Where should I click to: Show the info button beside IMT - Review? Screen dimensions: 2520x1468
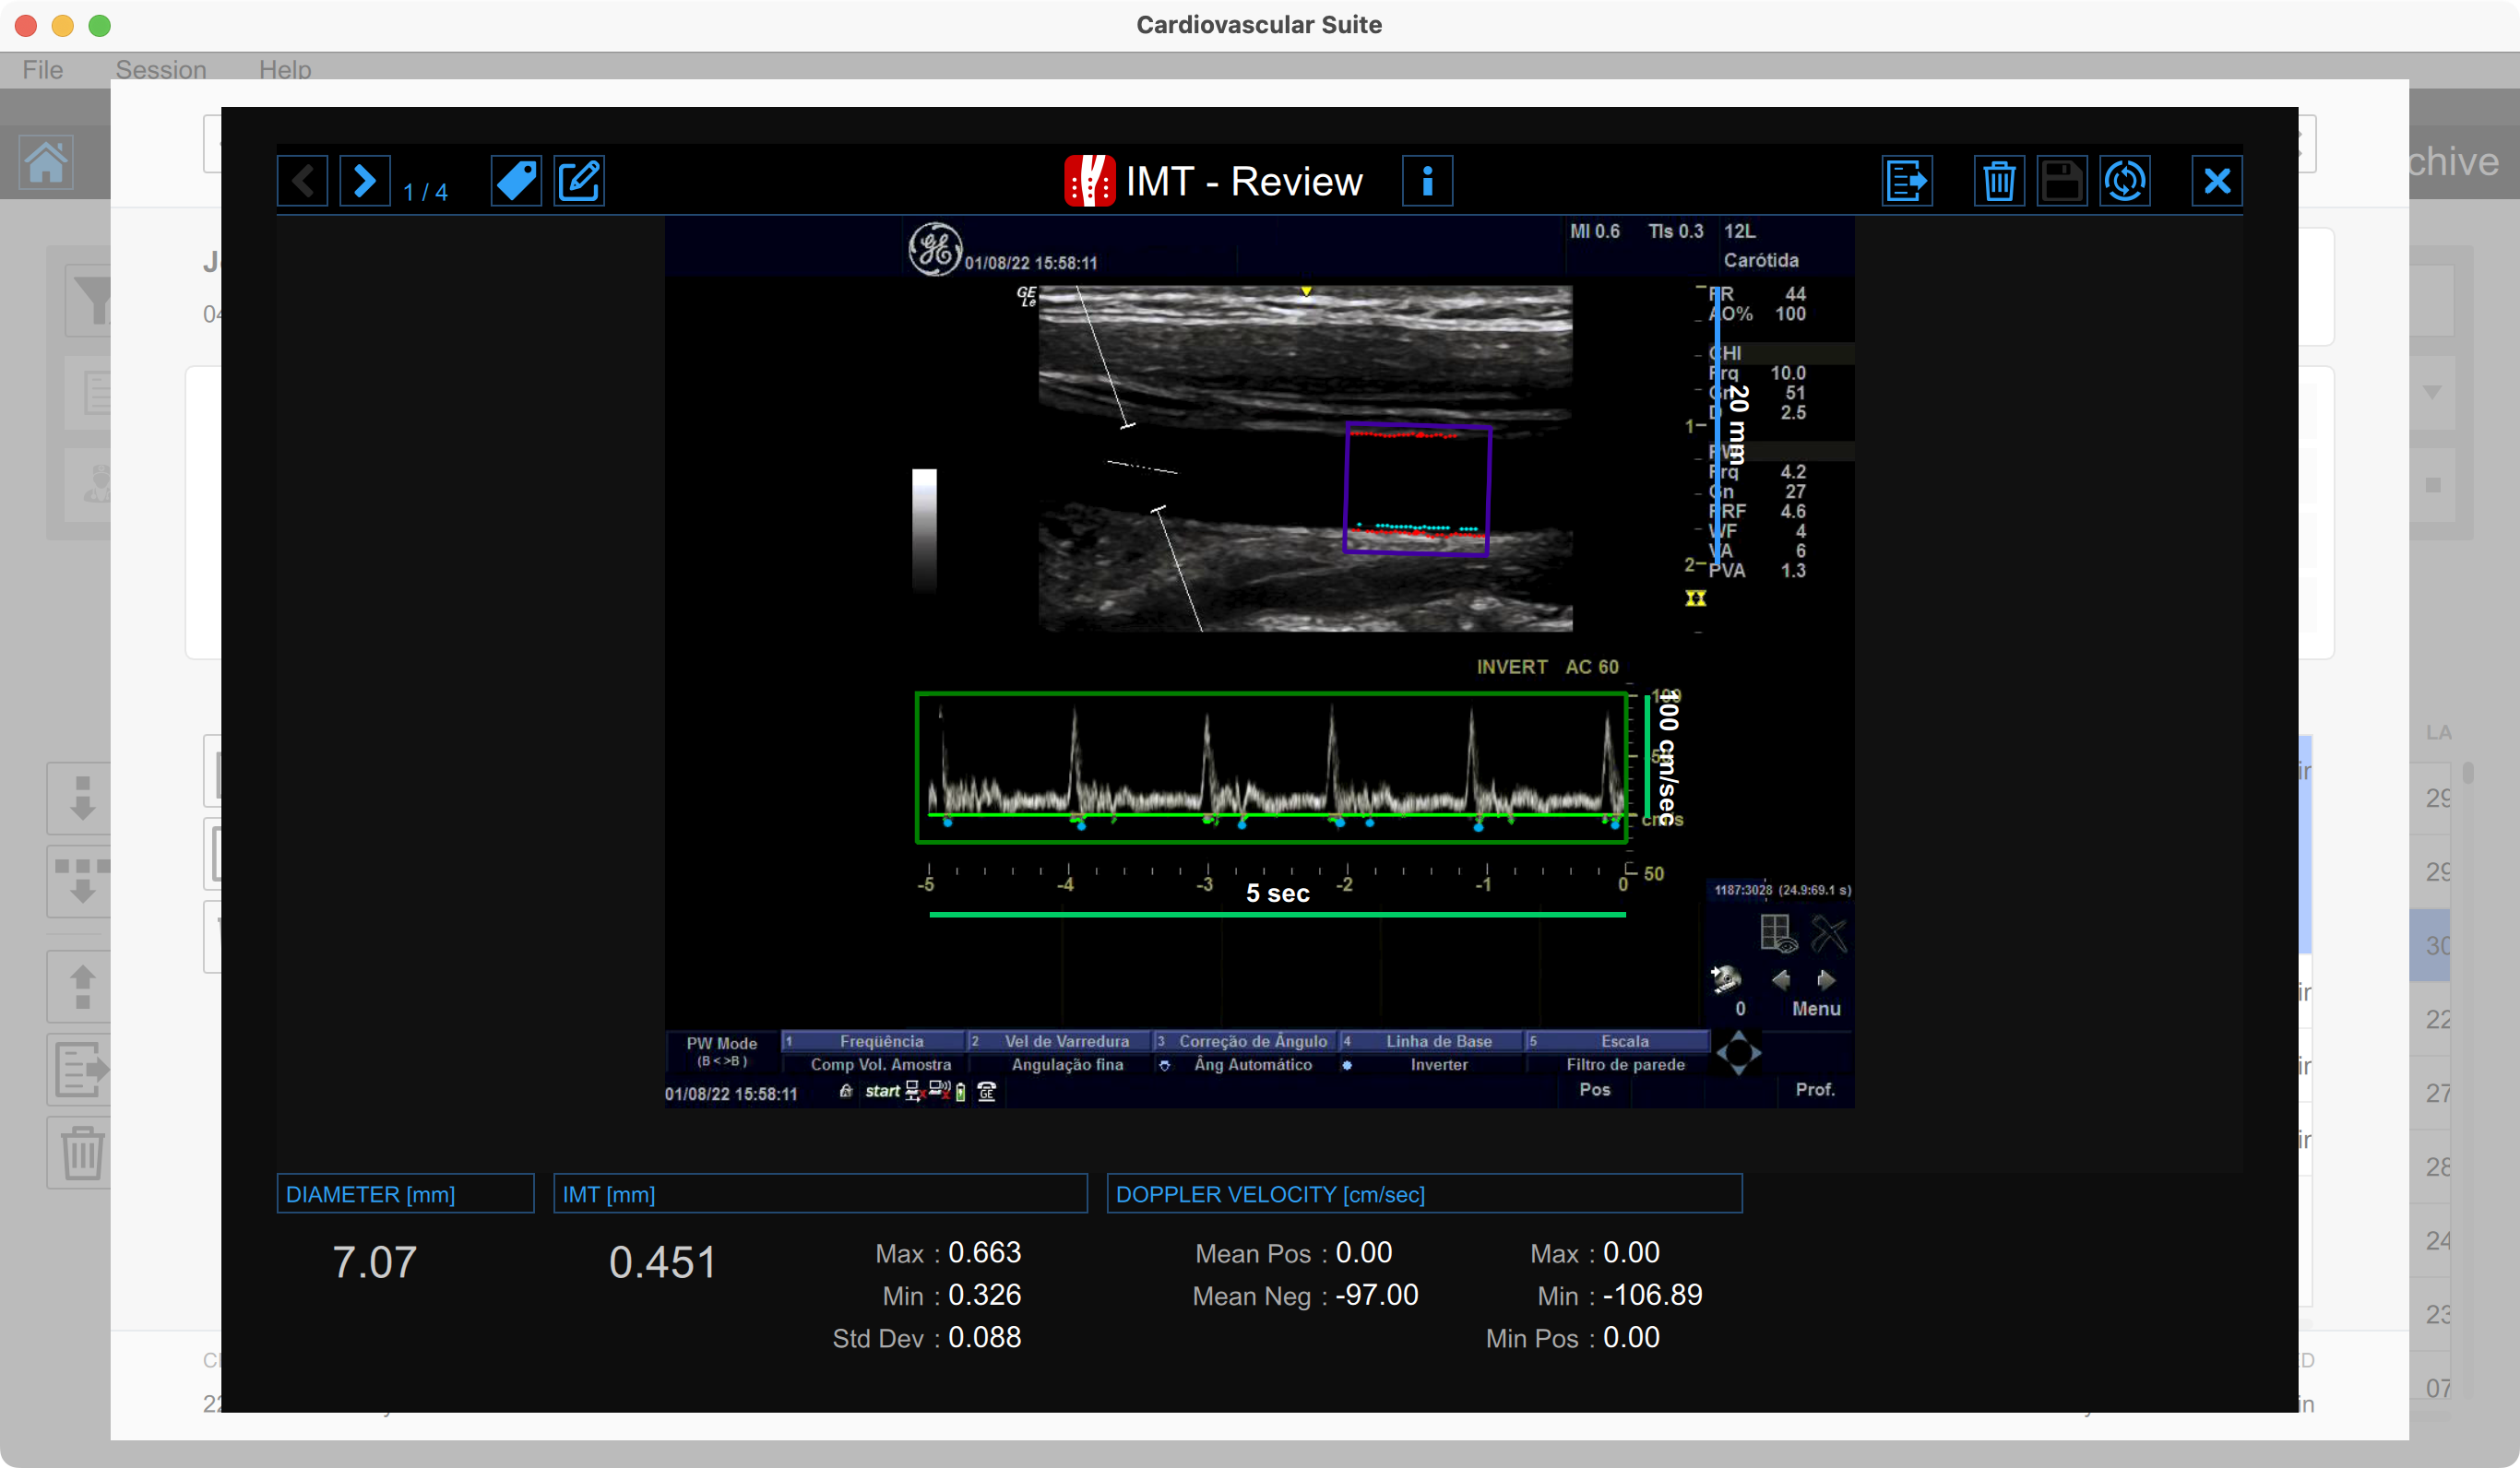coord(1427,181)
